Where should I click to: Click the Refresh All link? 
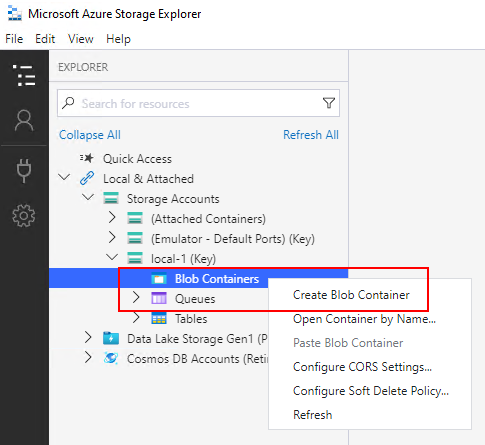311,135
